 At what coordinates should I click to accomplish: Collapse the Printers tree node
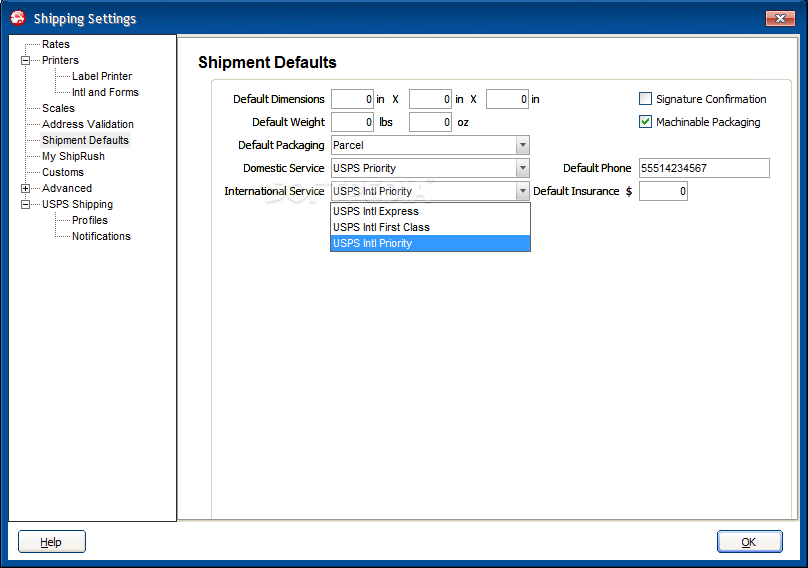click(x=25, y=60)
